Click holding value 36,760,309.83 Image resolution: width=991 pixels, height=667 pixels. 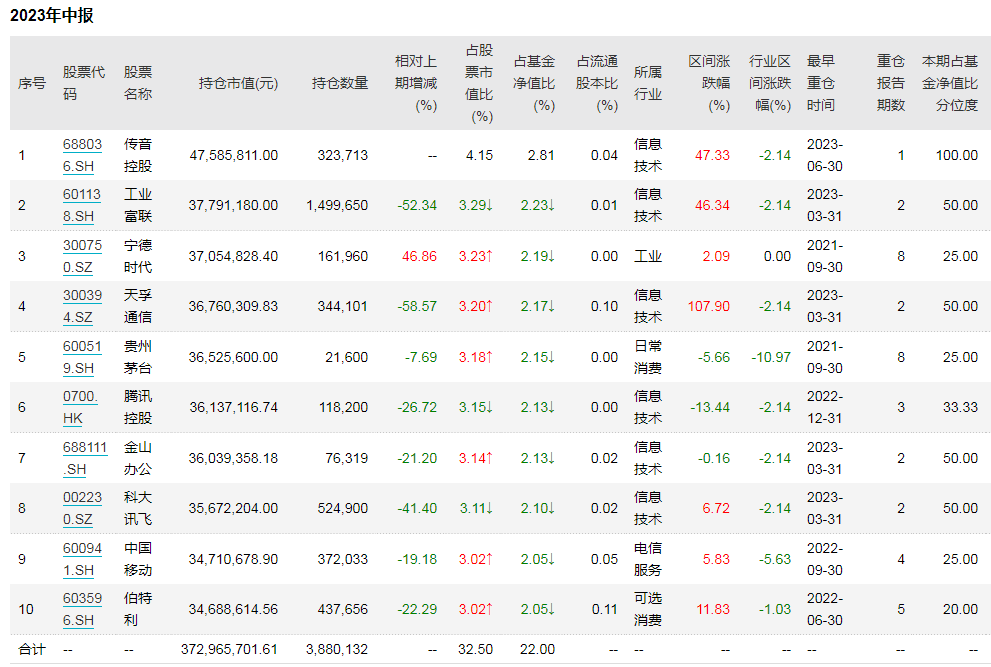pos(233,306)
